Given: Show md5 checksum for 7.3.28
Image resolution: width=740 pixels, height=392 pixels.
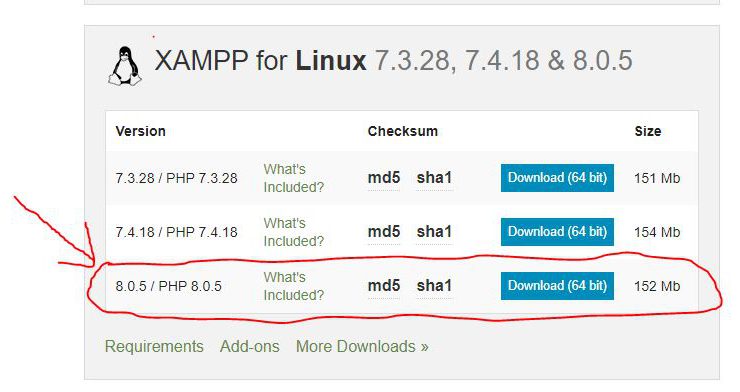Looking at the screenshot, I should coord(384,178).
